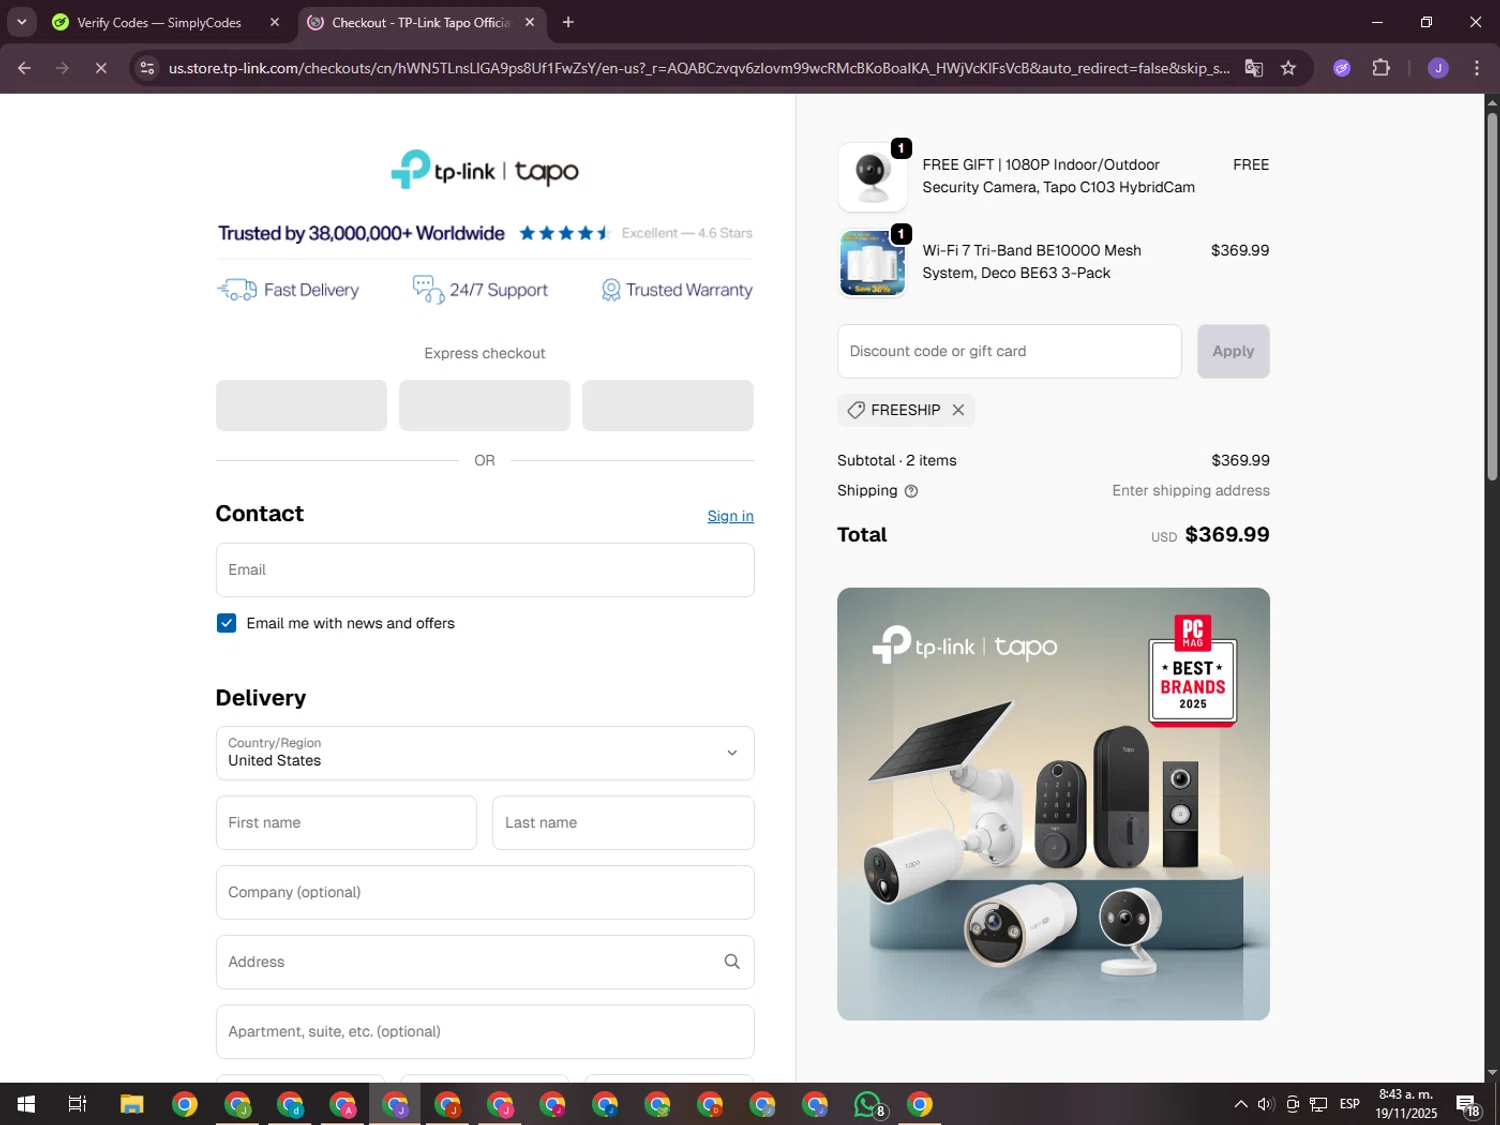Focus the First name field
The image size is (1500, 1125).
346,823
